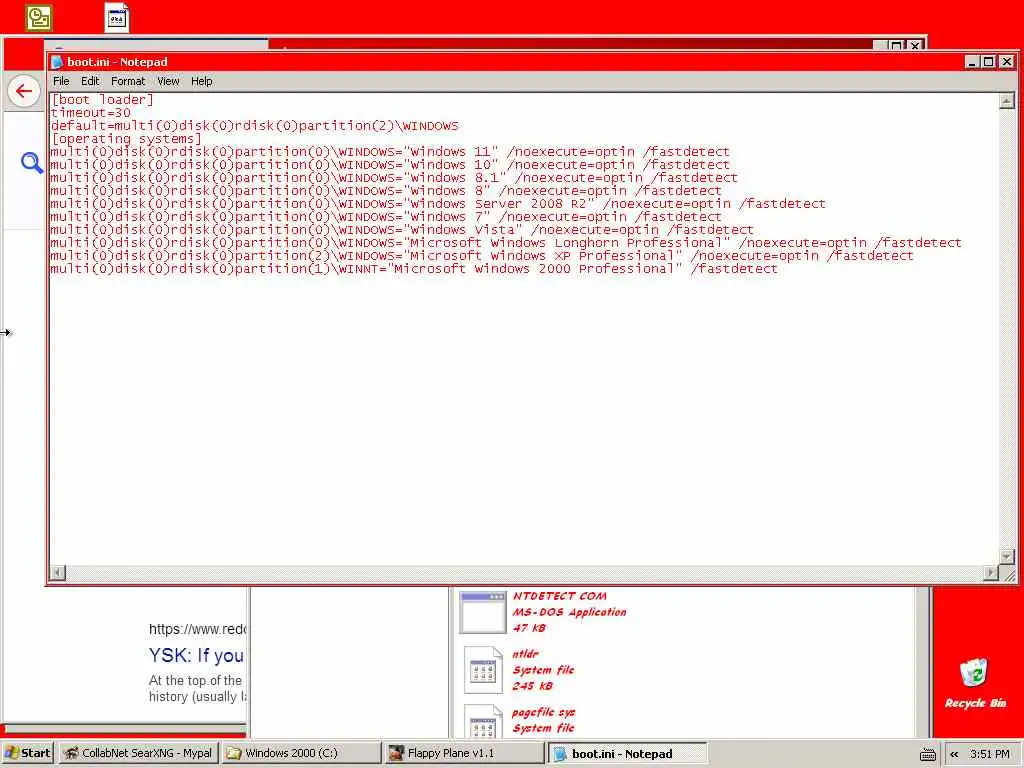Viewport: 1024px width, 768px height.
Task: Click the magnifying glass search icon
Action: (31, 163)
